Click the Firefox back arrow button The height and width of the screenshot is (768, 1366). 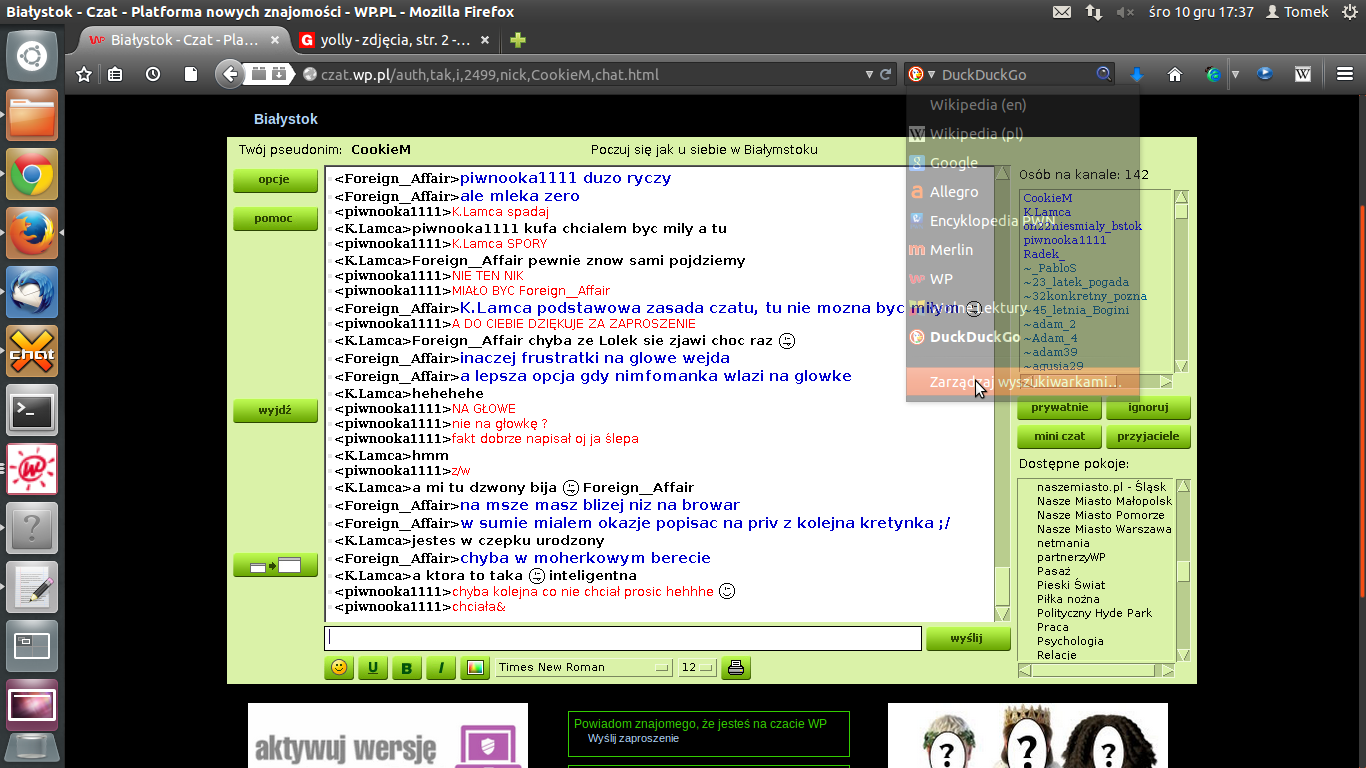point(230,74)
